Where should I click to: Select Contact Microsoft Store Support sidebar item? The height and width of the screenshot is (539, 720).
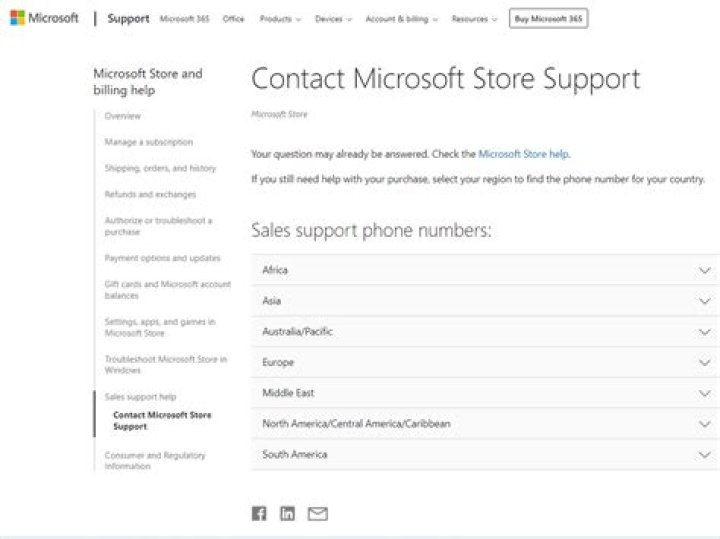pyautogui.click(x=162, y=421)
